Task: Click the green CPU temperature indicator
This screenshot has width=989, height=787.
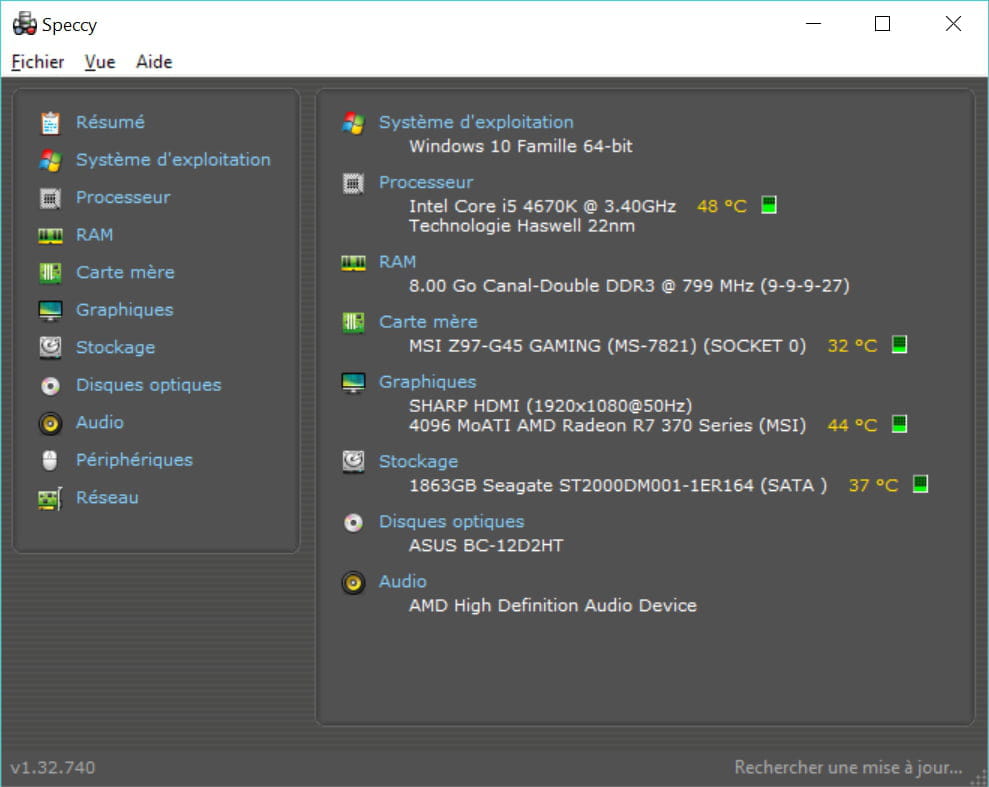Action: pyautogui.click(x=768, y=205)
